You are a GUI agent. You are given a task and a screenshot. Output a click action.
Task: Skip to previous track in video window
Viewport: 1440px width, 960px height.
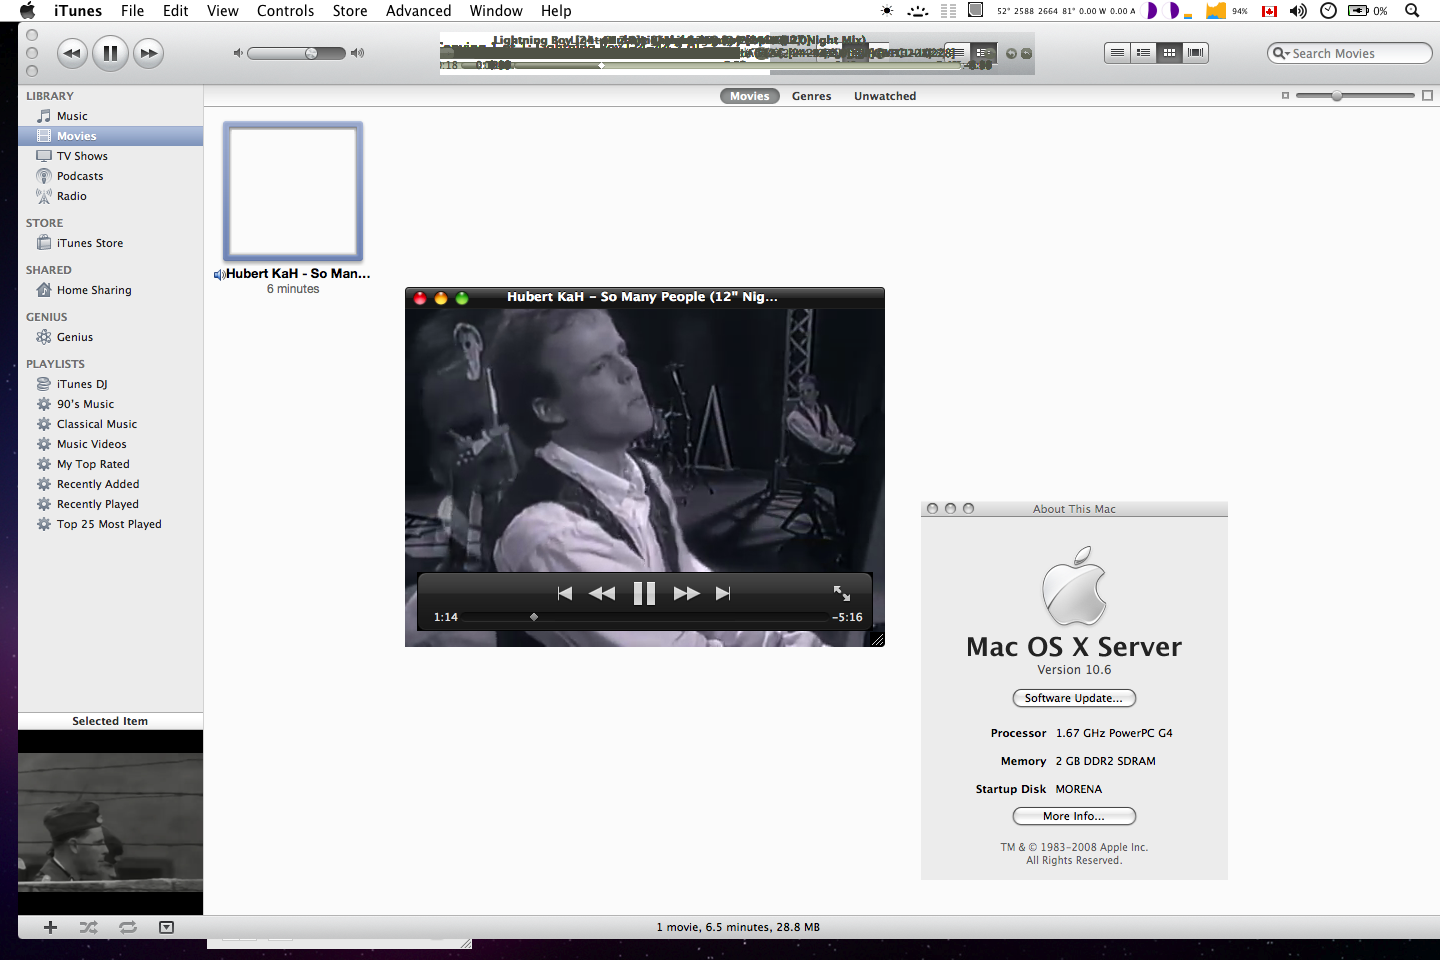(x=565, y=593)
